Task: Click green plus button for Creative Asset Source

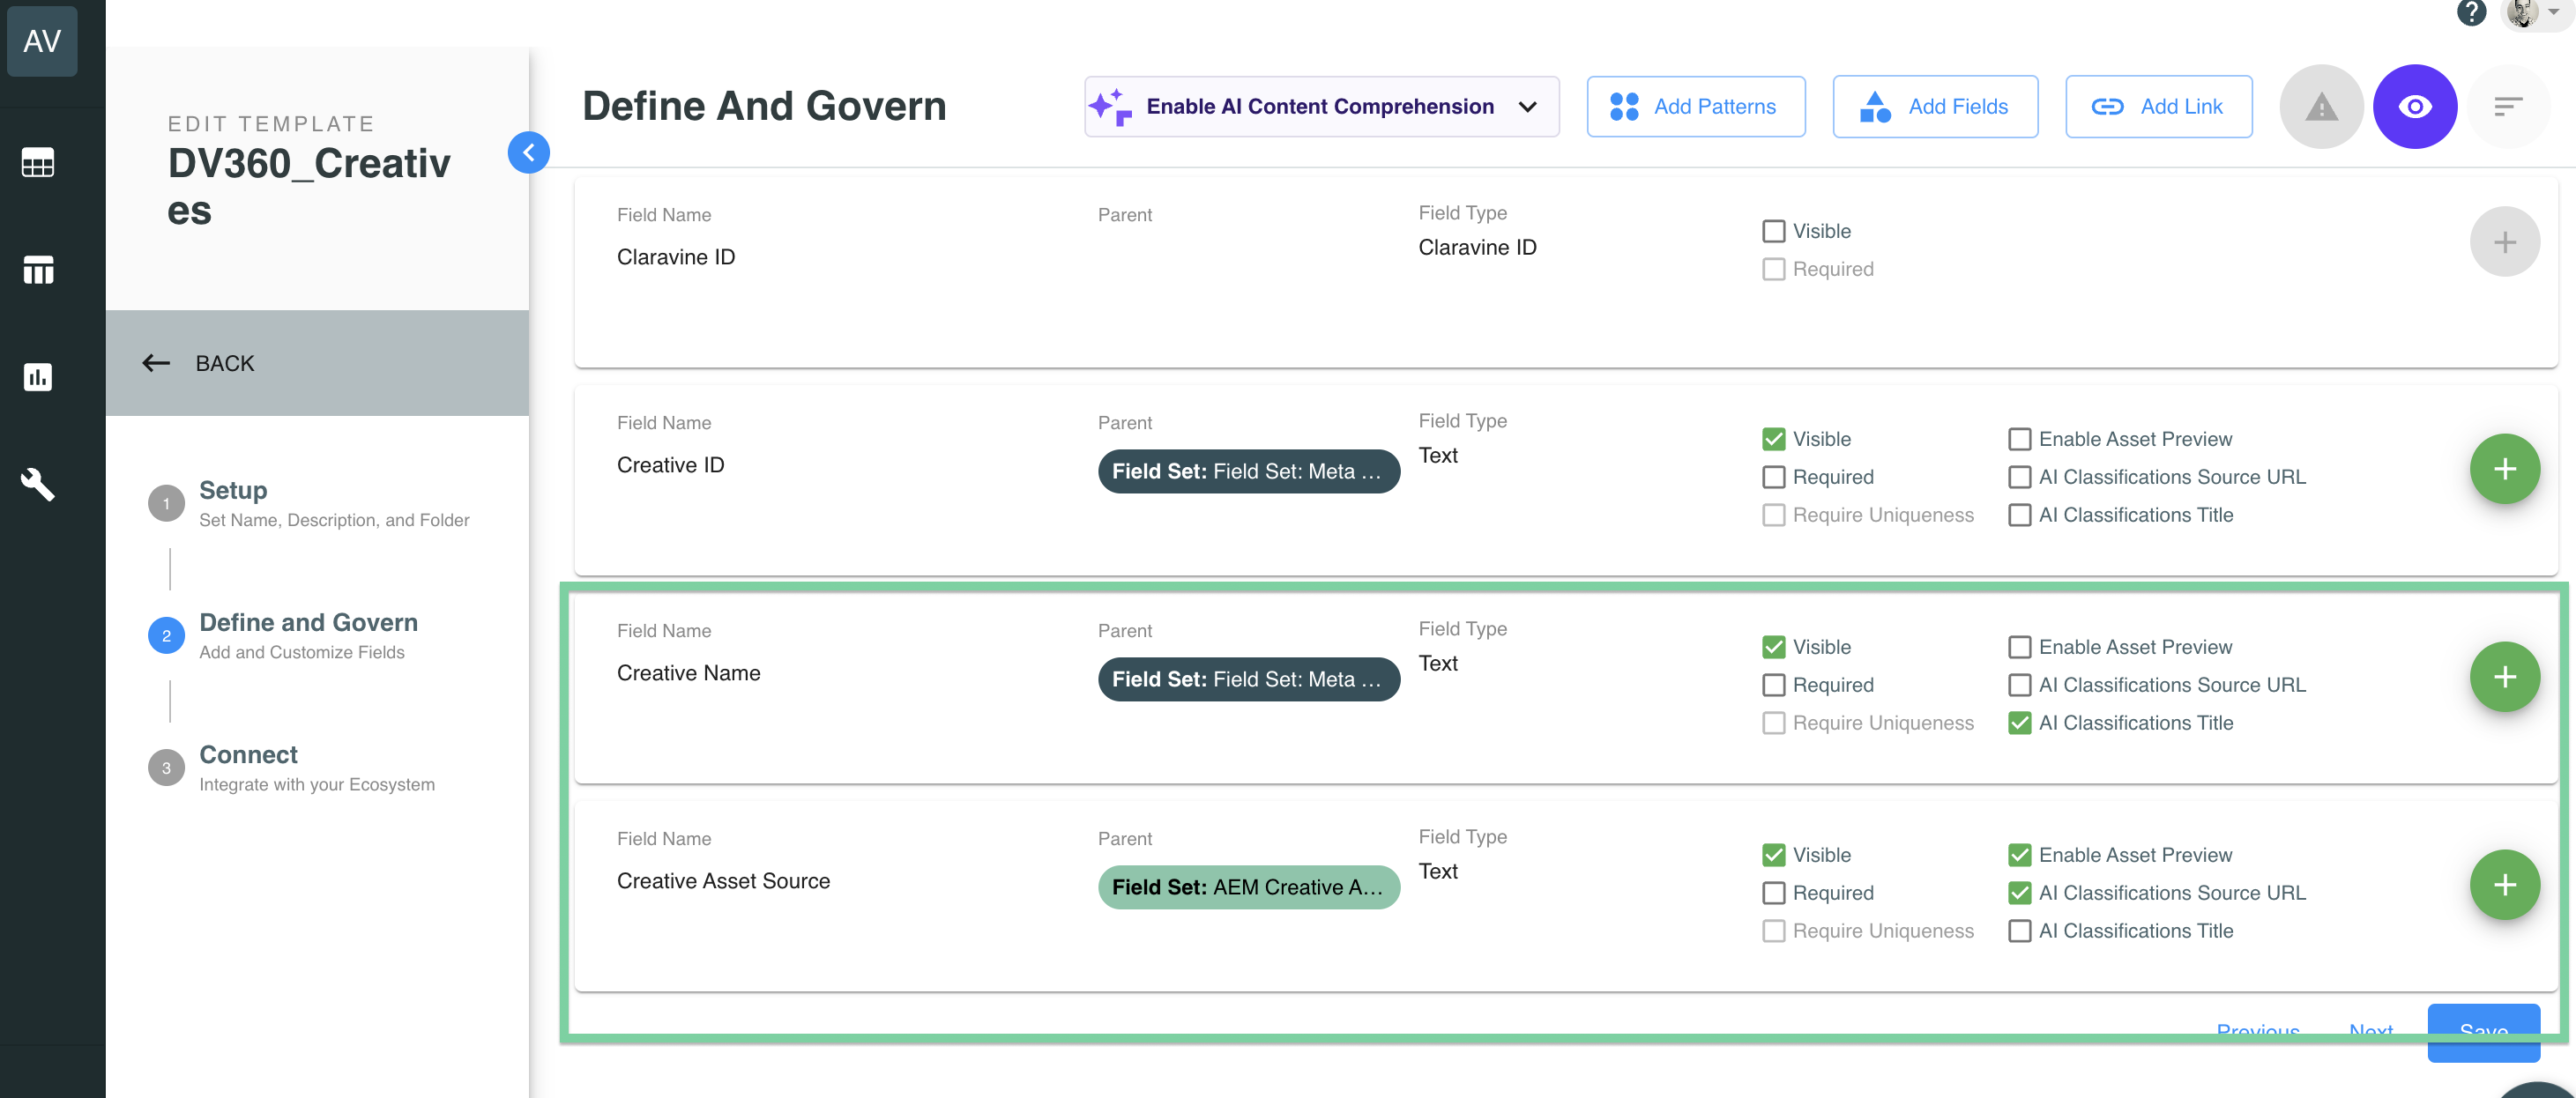Action: click(2504, 885)
